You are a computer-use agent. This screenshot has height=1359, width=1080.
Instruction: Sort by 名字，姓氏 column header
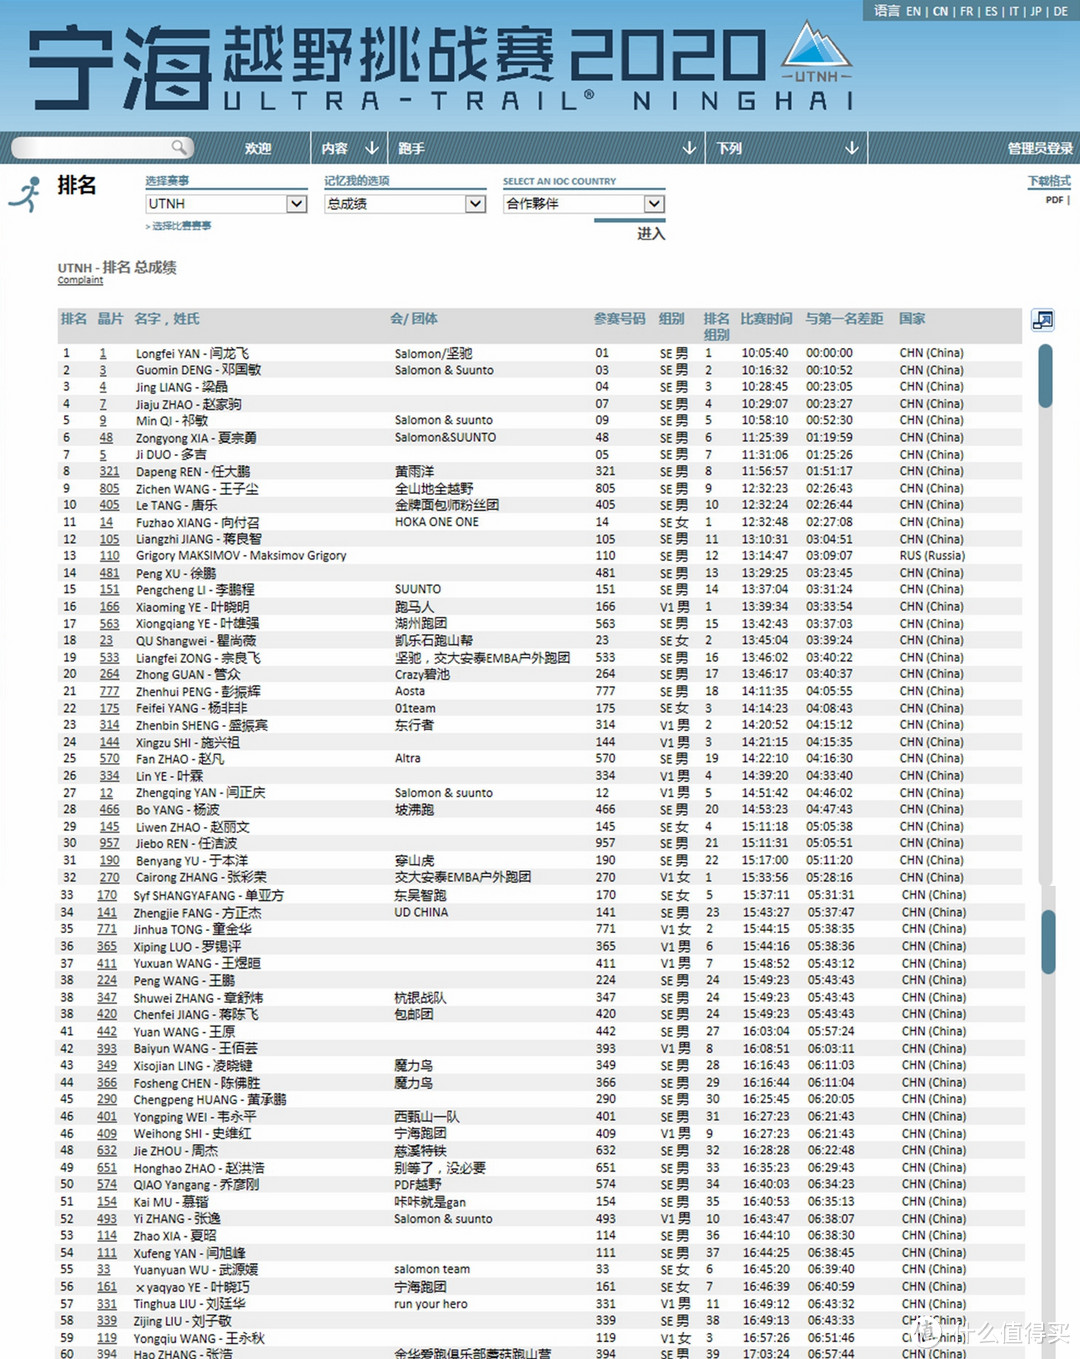tap(167, 319)
